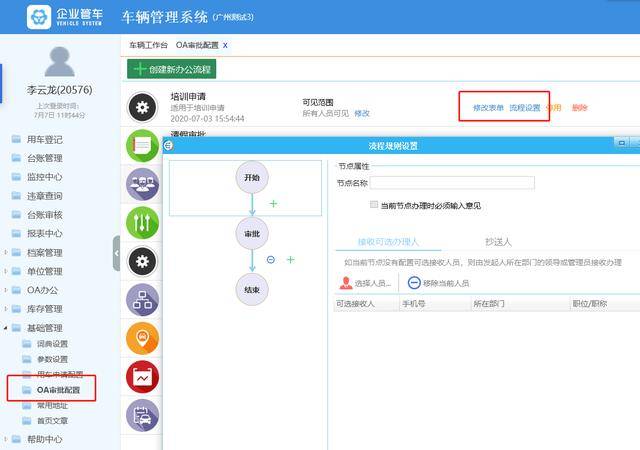
Task: Expand the OA办公 tree node
Action: (x=5, y=290)
